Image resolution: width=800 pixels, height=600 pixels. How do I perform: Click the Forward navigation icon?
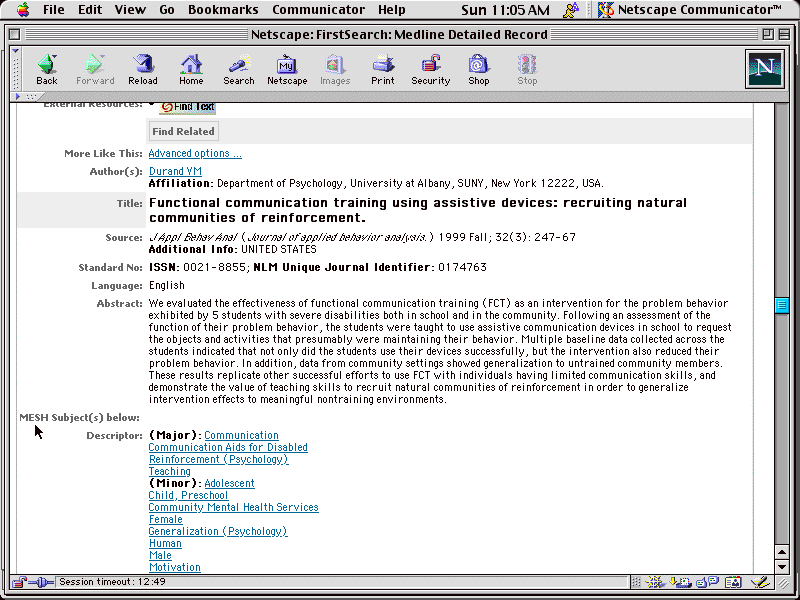[x=95, y=69]
